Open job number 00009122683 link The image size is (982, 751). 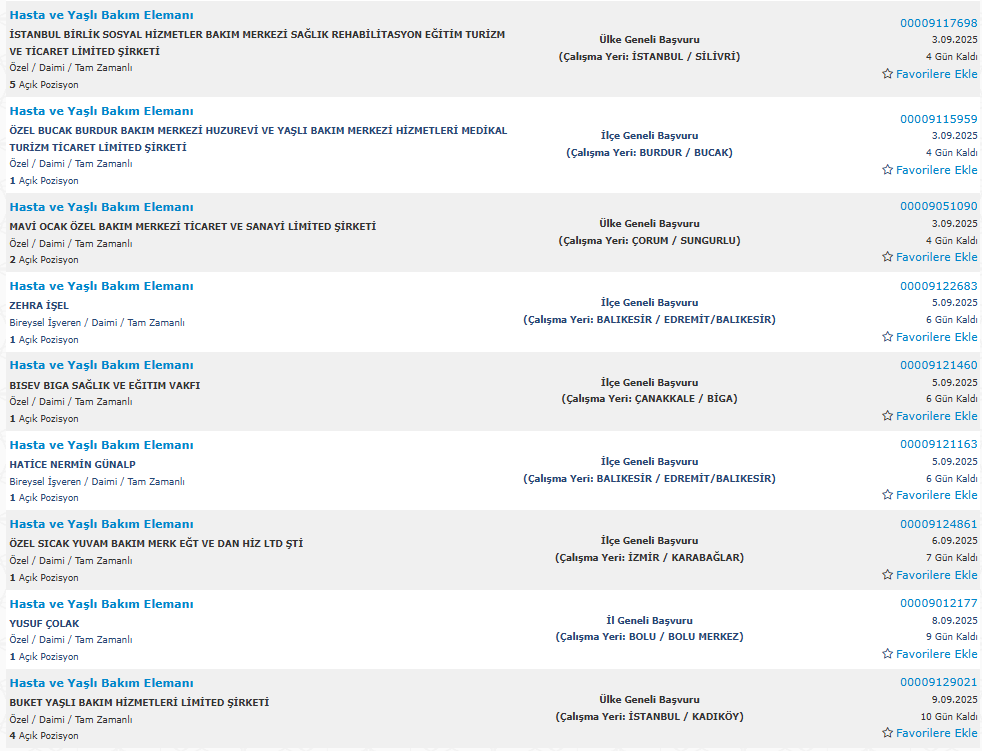point(939,286)
